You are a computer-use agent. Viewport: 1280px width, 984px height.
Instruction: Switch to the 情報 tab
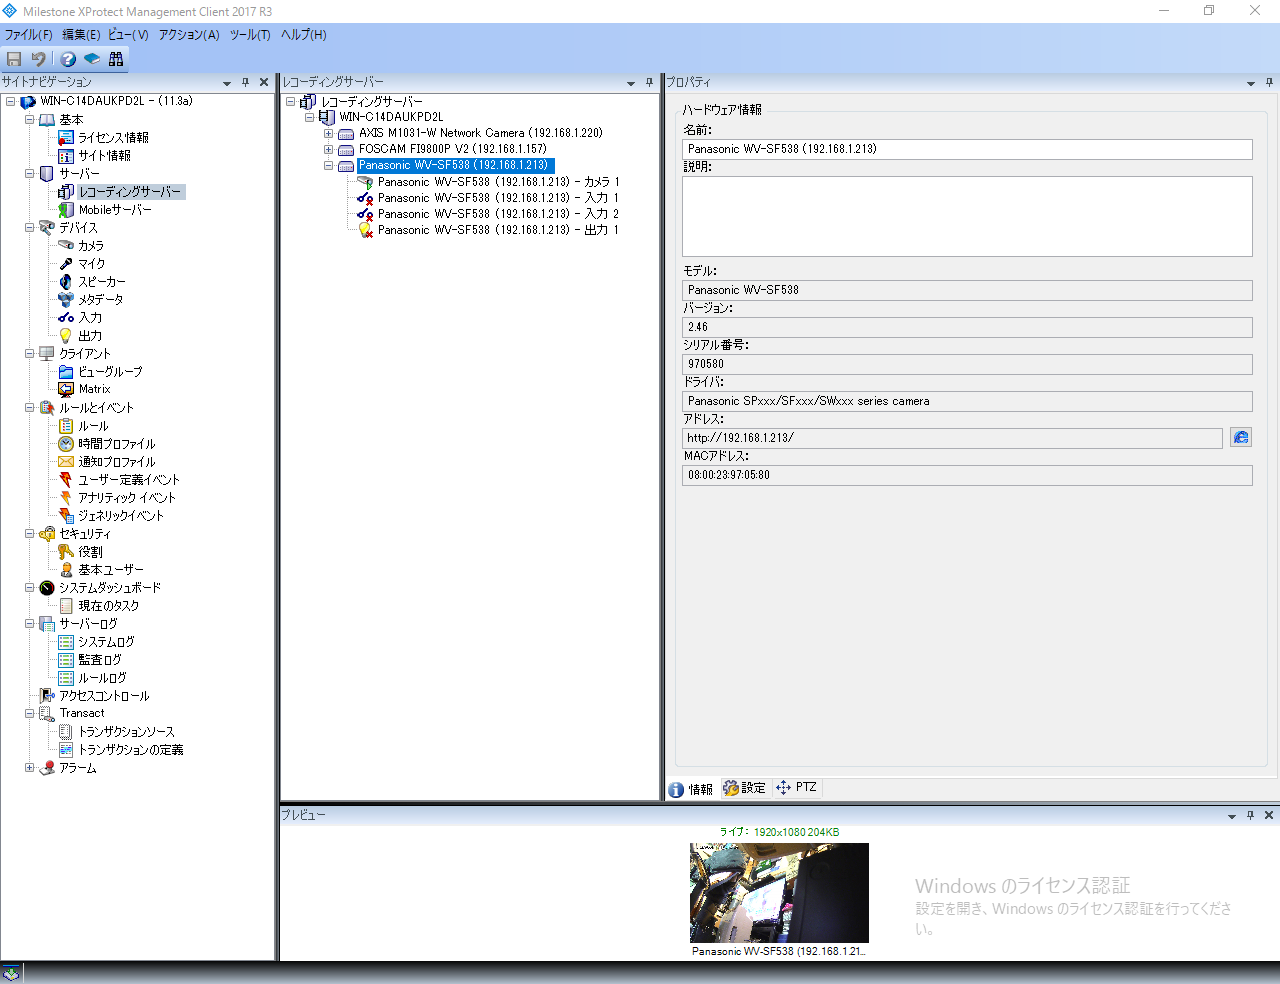tap(691, 789)
